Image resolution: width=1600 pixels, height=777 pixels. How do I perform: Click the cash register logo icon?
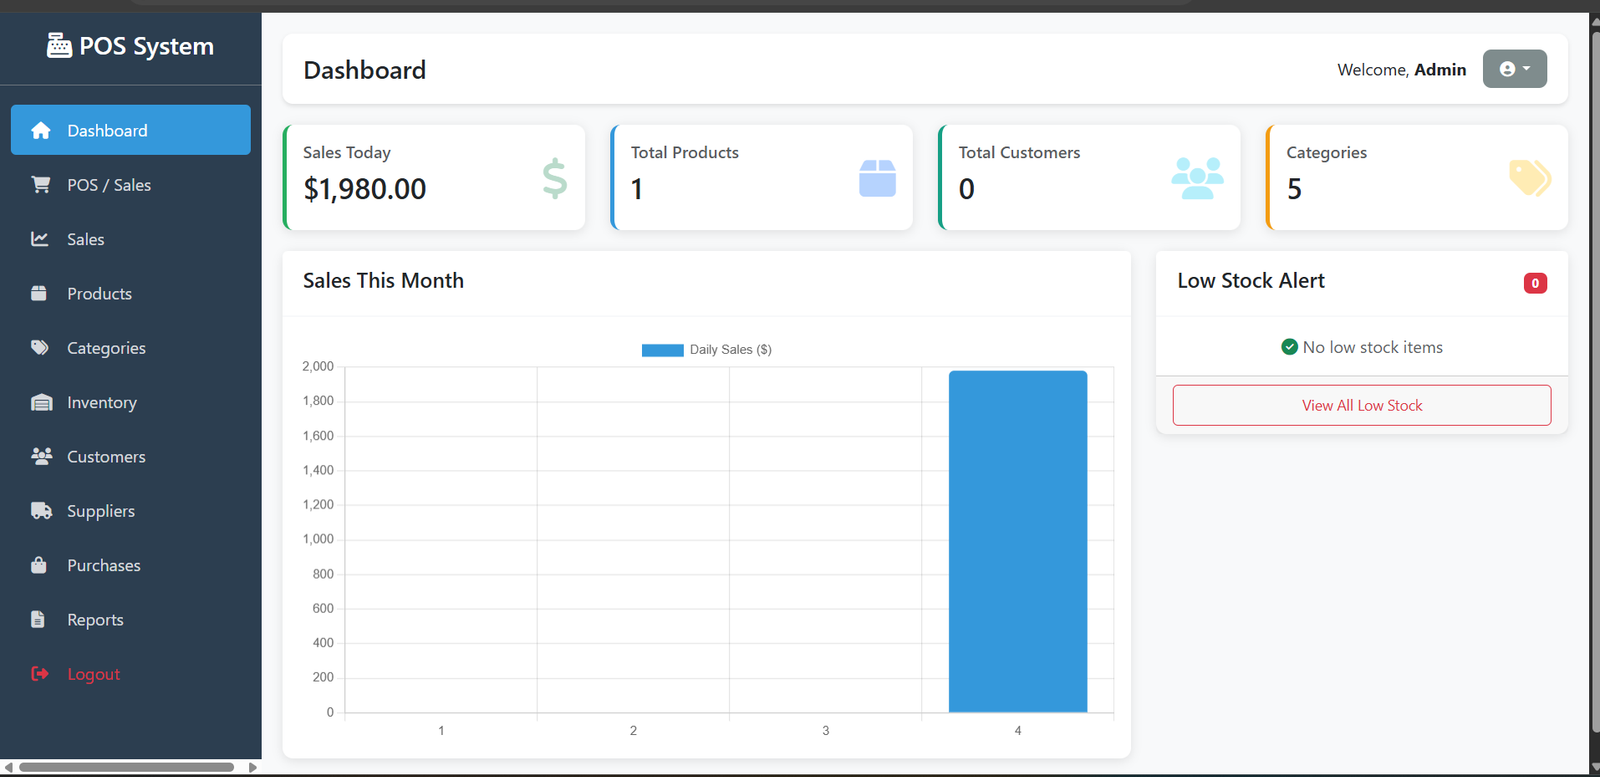pos(59,46)
